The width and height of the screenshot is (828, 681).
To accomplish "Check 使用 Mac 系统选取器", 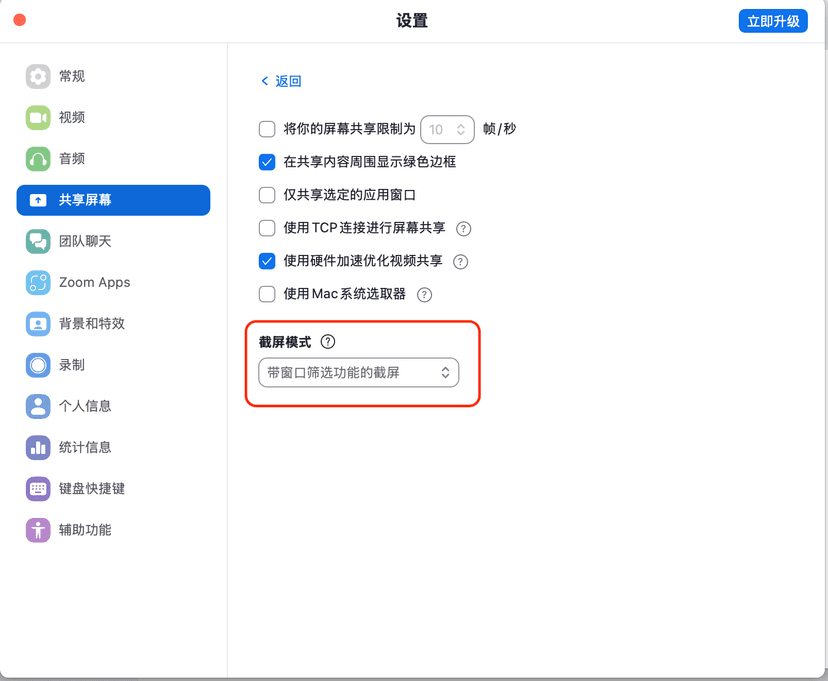I will 267,294.
